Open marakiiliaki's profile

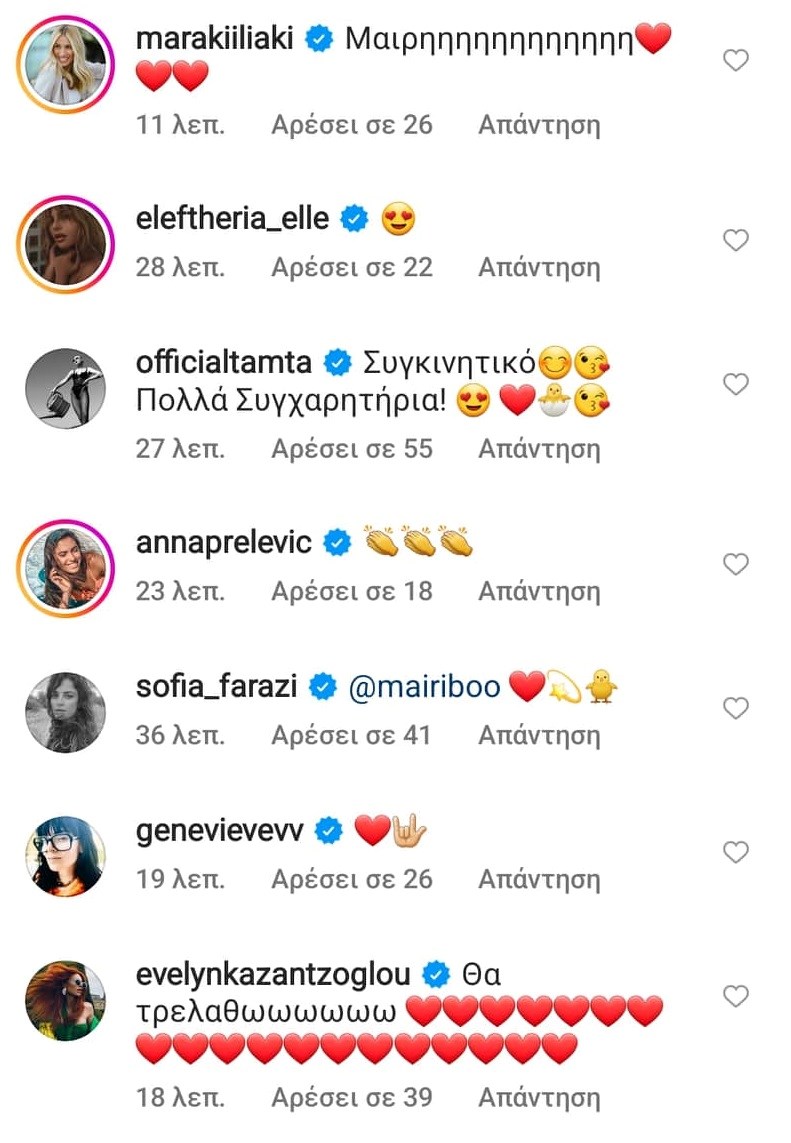click(215, 37)
